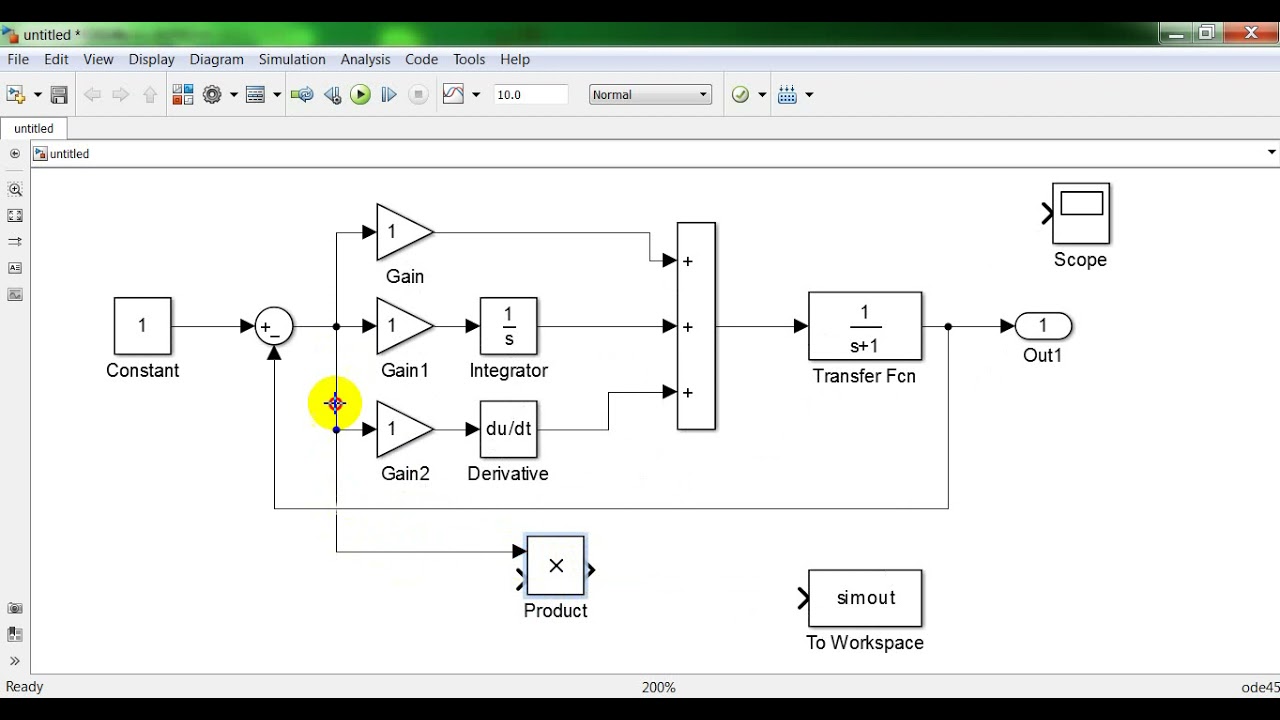Save the model with the floppy disk icon
The height and width of the screenshot is (720, 1280).
click(59, 95)
